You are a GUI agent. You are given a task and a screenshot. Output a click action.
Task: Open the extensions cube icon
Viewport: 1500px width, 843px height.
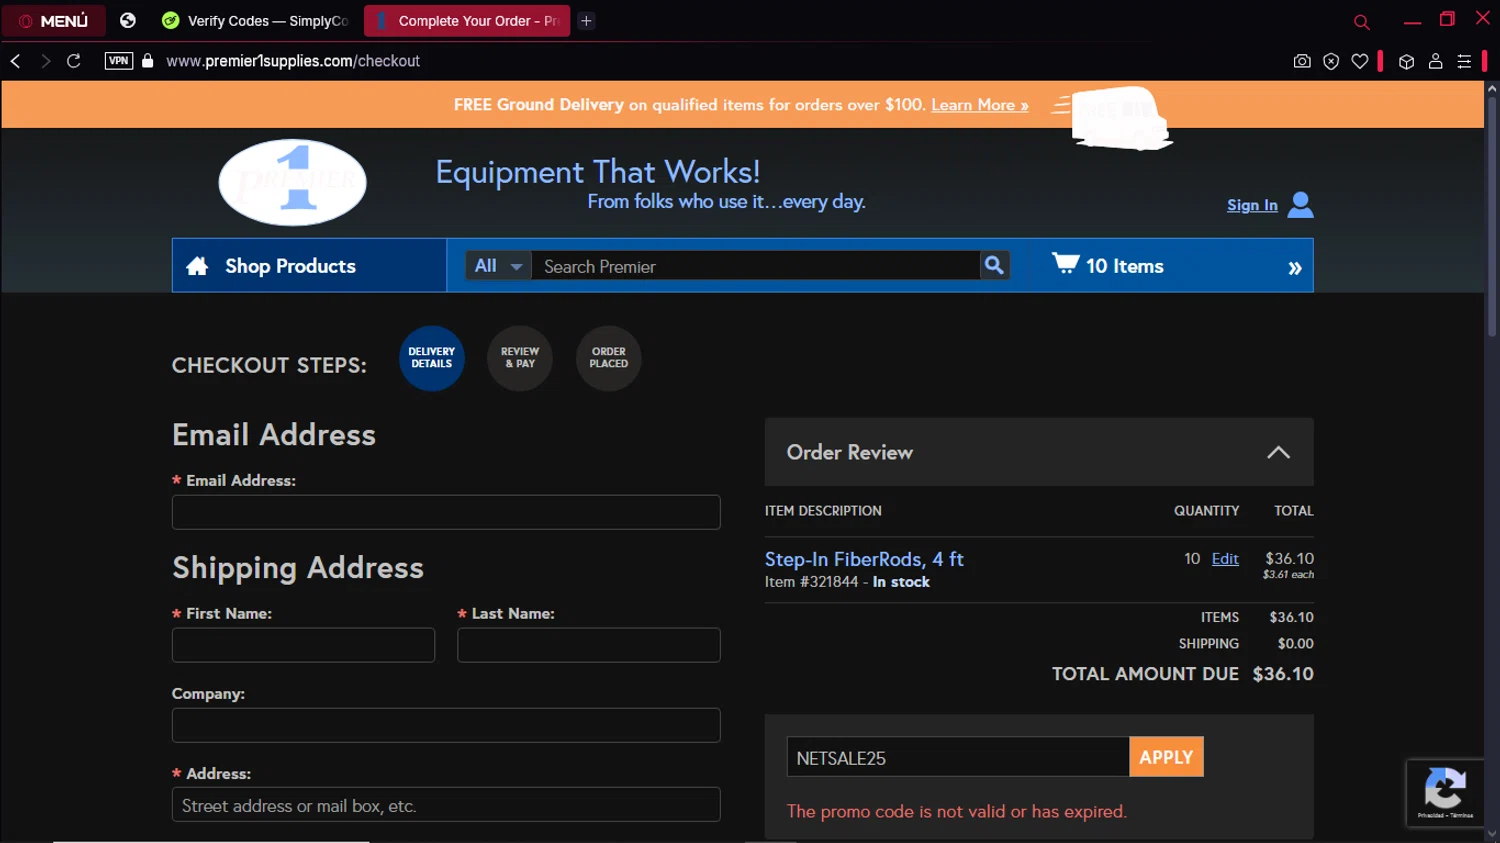point(1406,61)
